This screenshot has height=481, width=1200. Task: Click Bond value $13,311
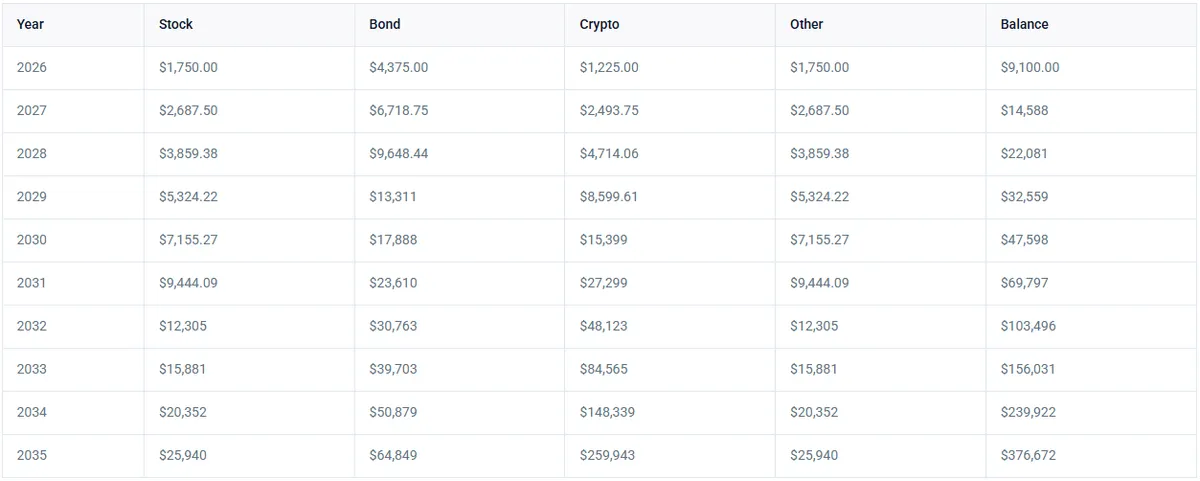tap(393, 196)
